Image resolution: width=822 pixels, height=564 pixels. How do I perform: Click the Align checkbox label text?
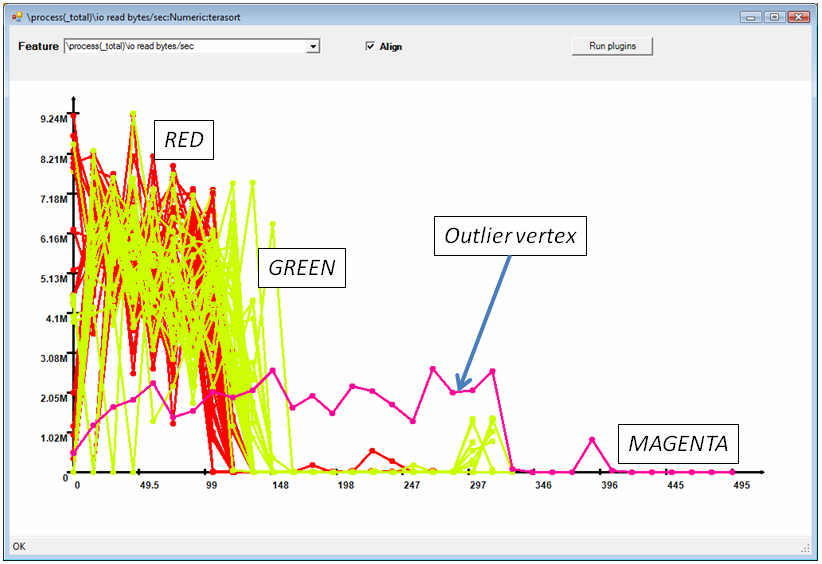tap(391, 47)
